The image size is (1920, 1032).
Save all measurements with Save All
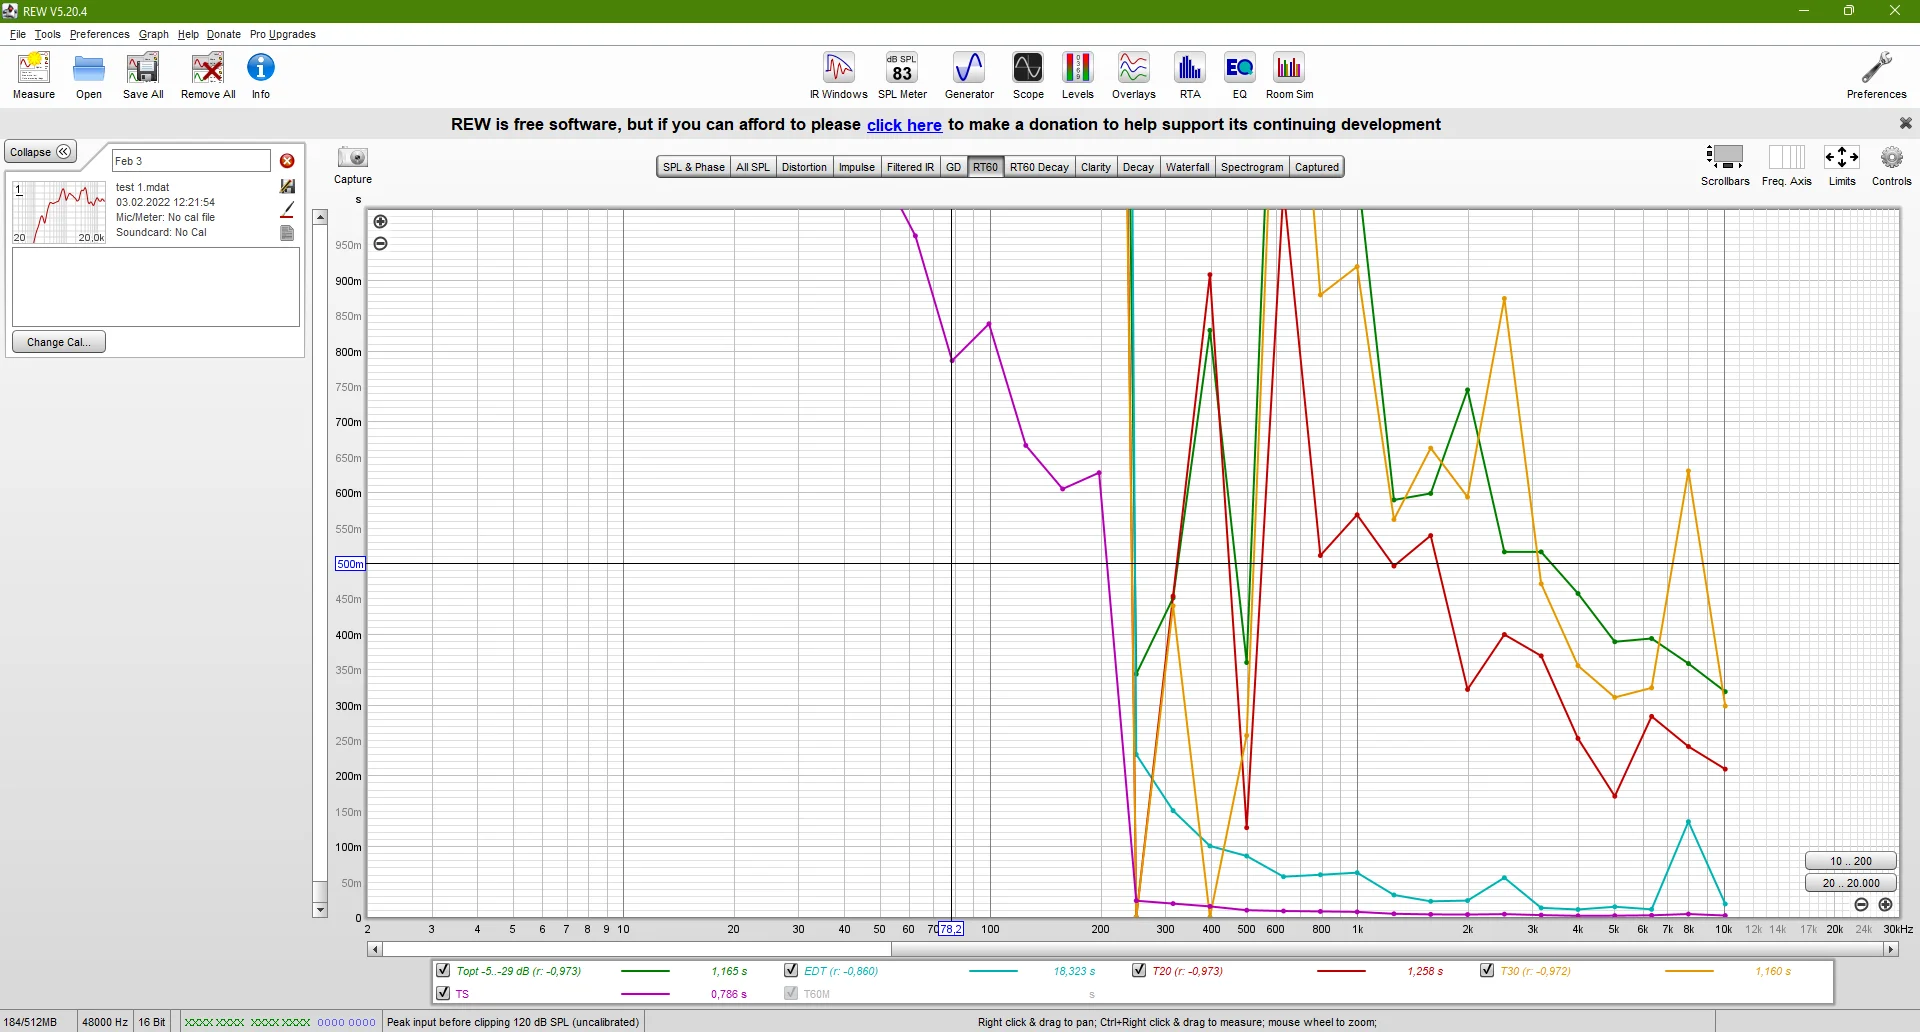tap(143, 76)
